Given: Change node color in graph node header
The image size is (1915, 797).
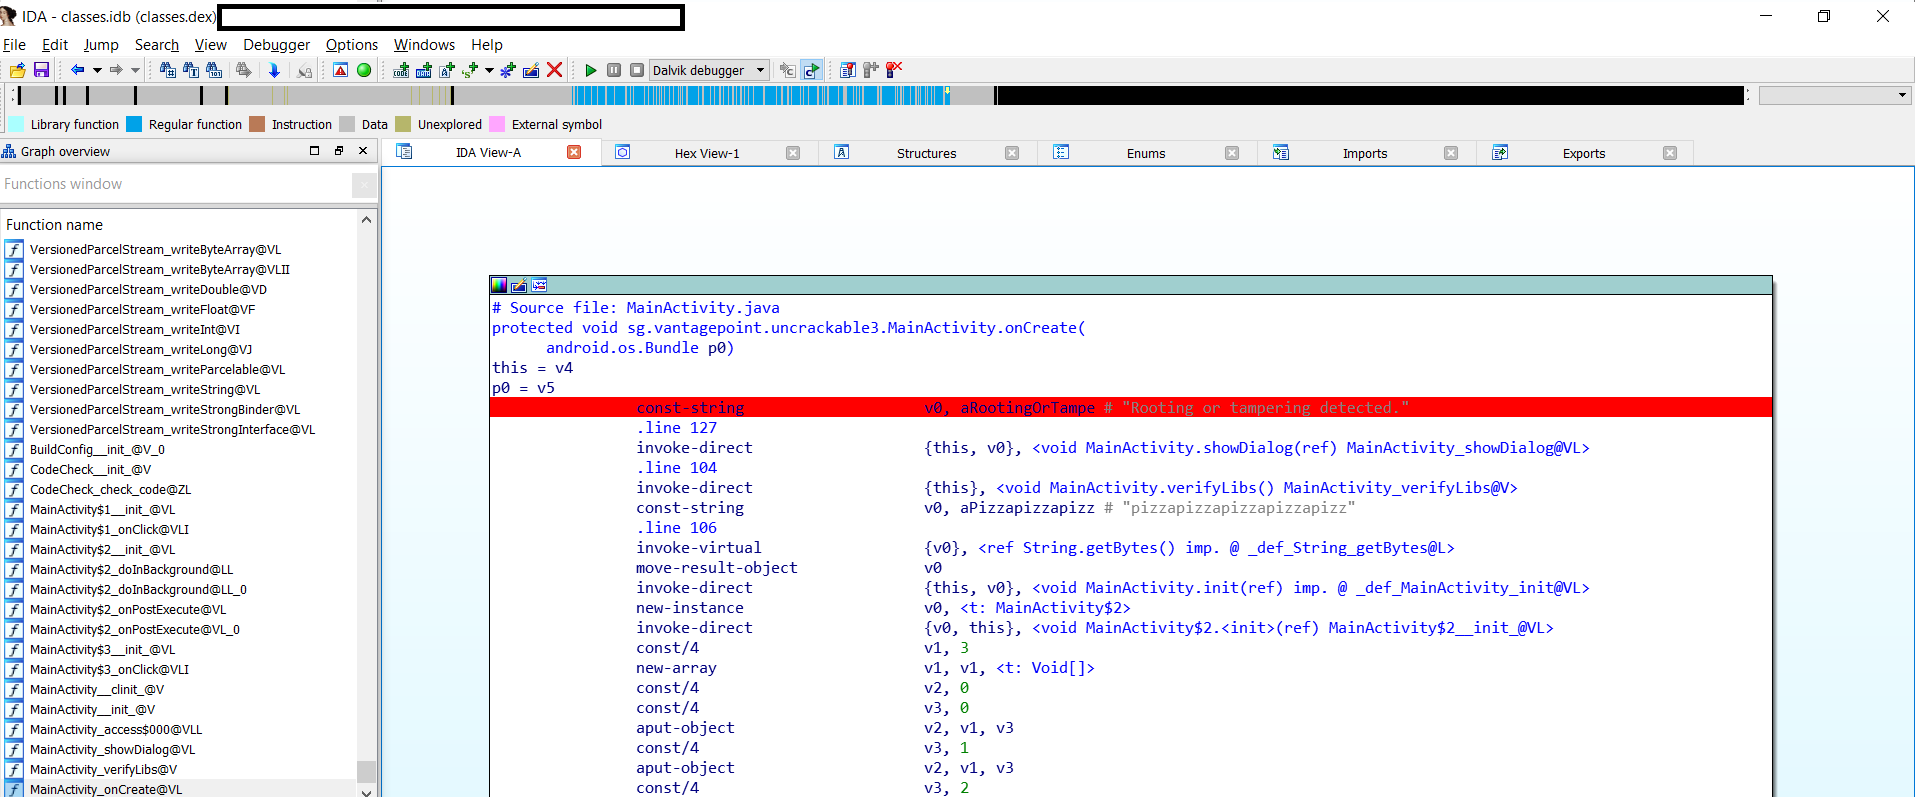Looking at the screenshot, I should coord(499,285).
